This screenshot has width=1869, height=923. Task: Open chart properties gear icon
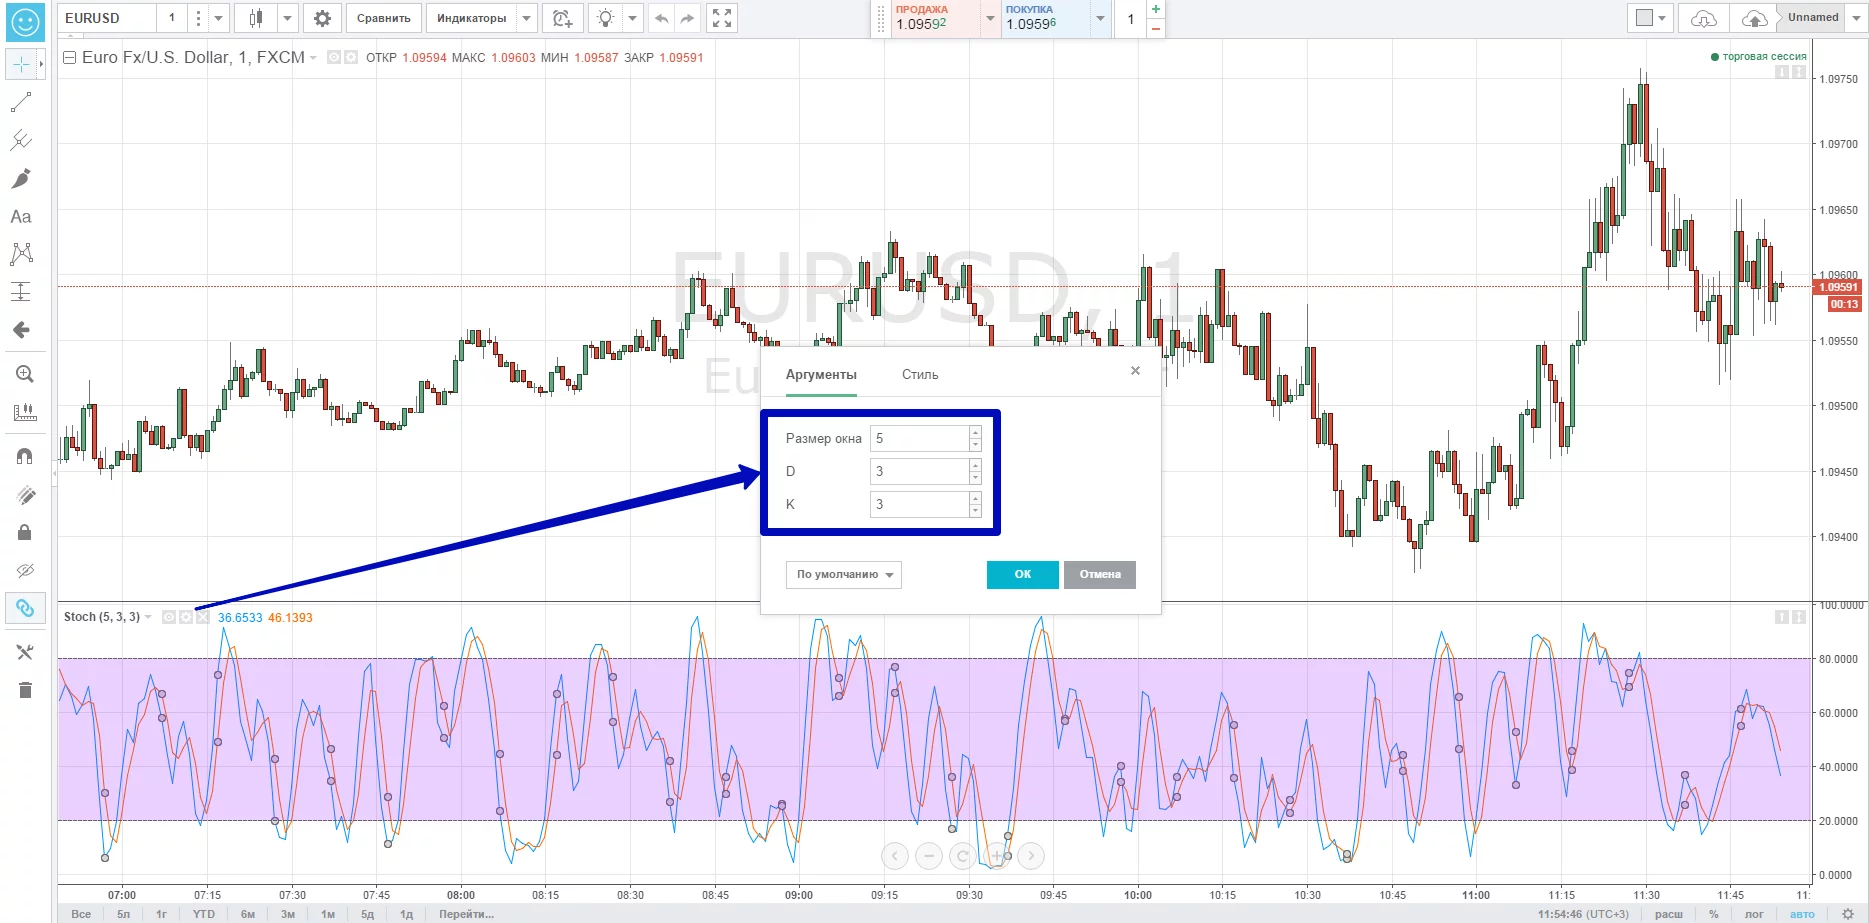click(x=322, y=18)
